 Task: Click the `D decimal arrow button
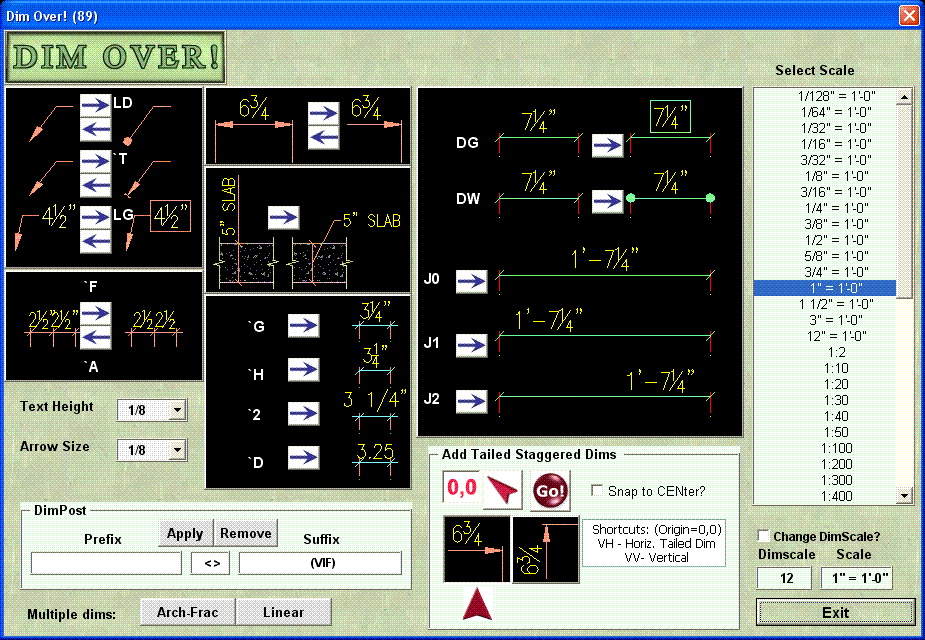click(304, 458)
